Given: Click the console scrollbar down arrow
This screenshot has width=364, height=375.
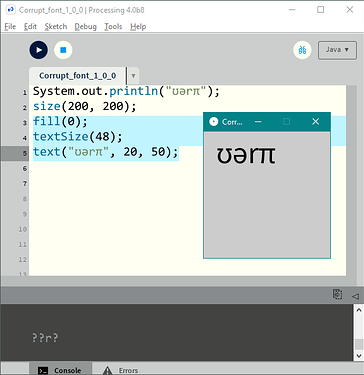Looking at the screenshot, I should (x=359, y=355).
